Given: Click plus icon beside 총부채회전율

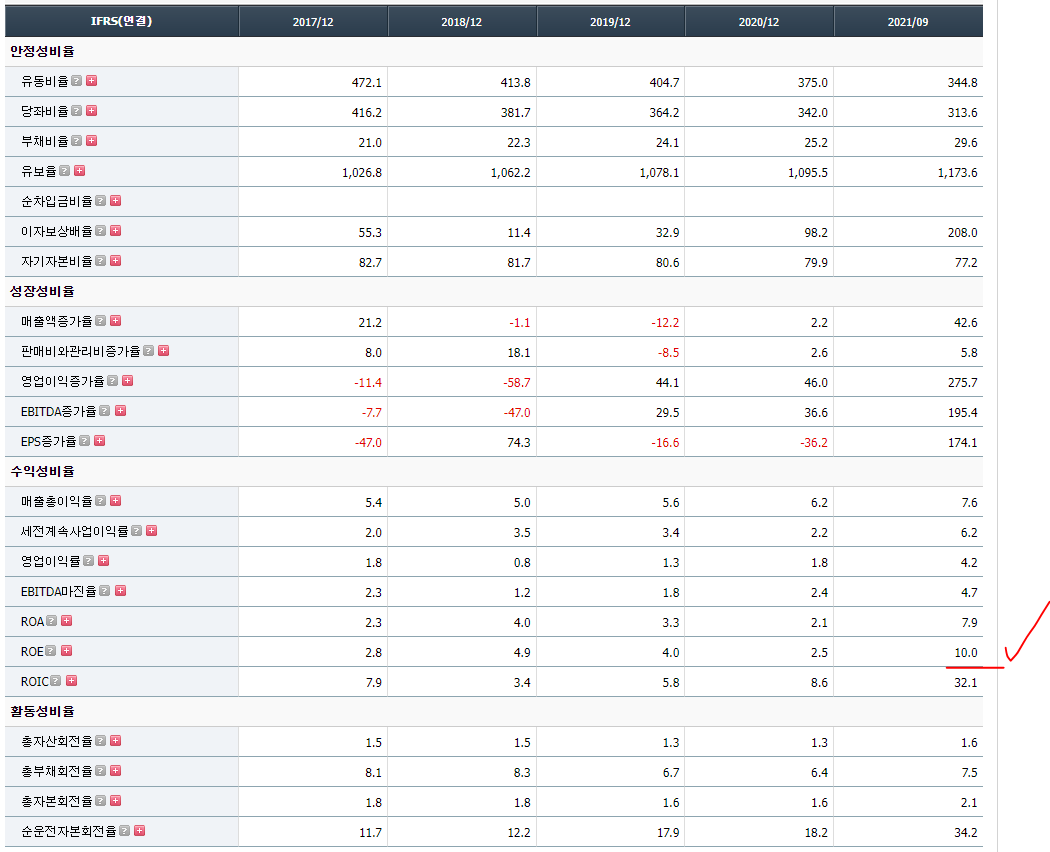Looking at the screenshot, I should pos(116,771).
